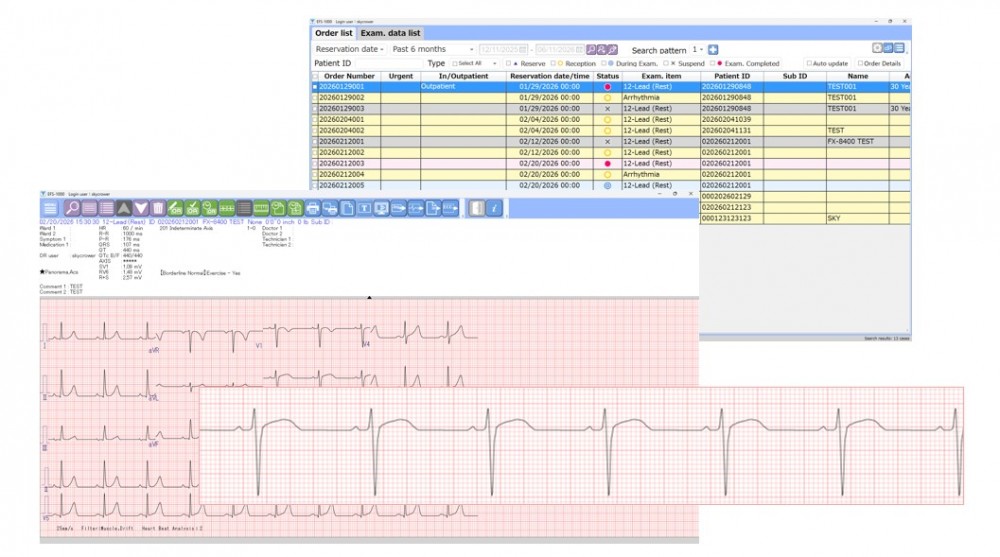
Task: Open the list menu icon in ECG viewer toolbar
Action: point(50,208)
